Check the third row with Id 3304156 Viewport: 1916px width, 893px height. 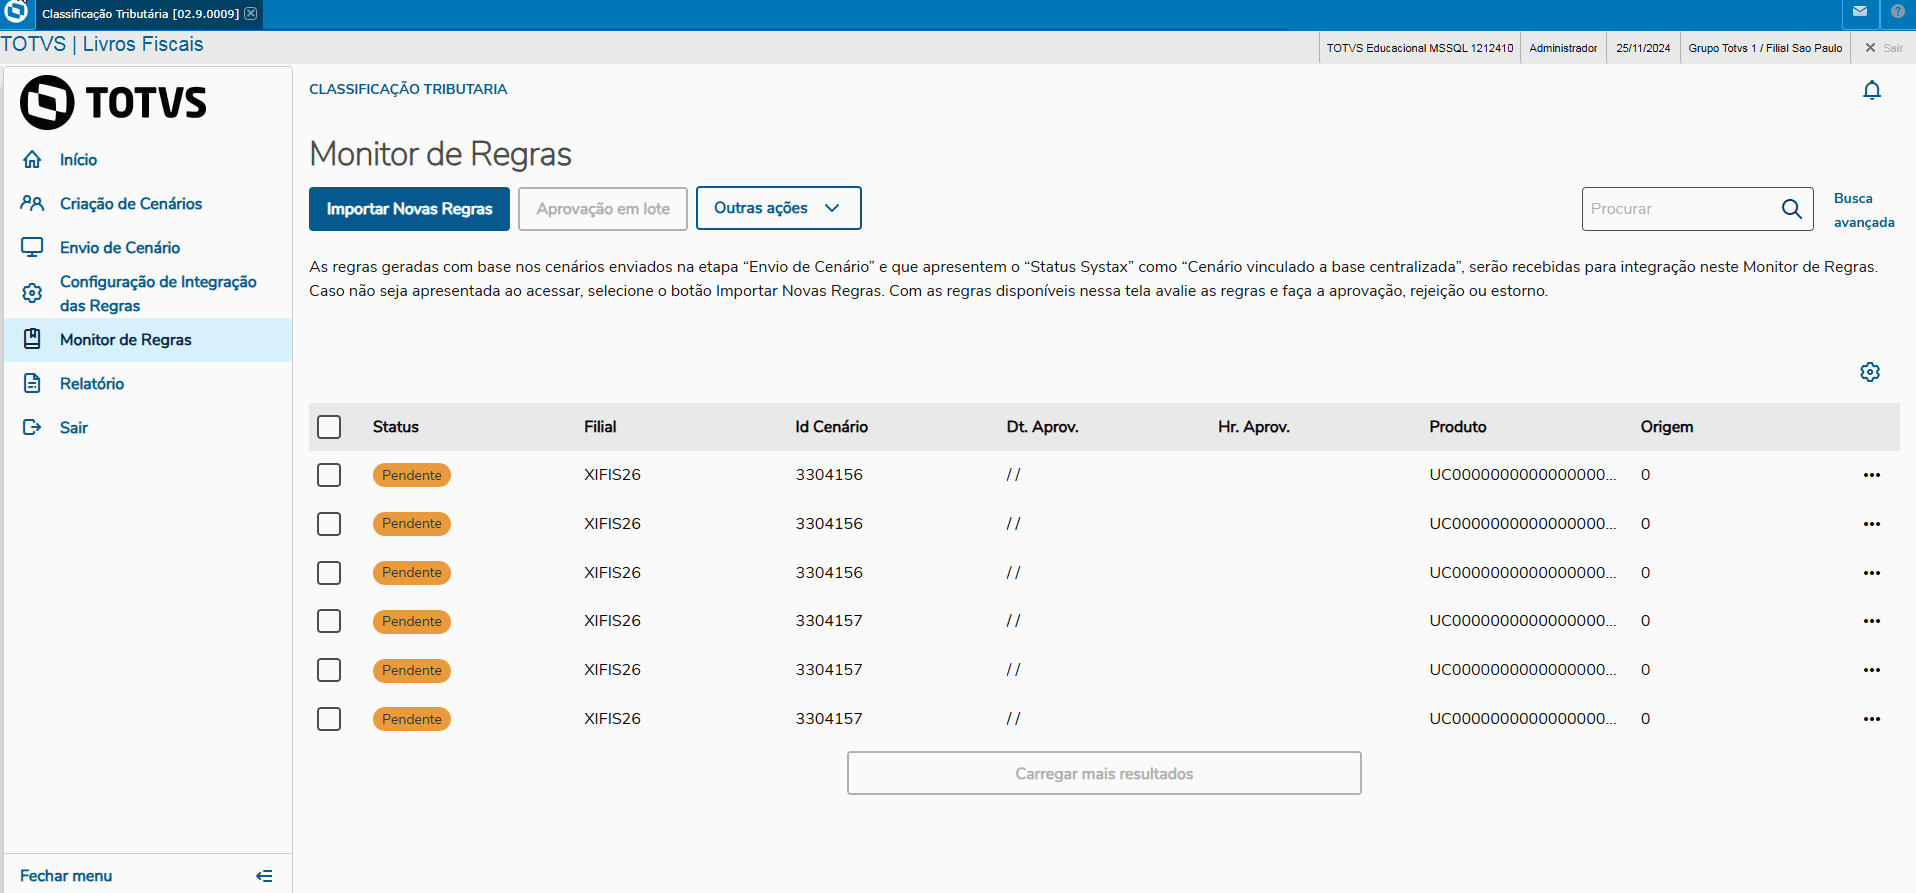click(x=329, y=573)
